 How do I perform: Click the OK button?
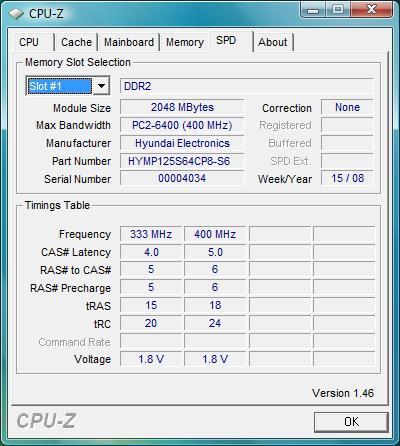tap(351, 422)
